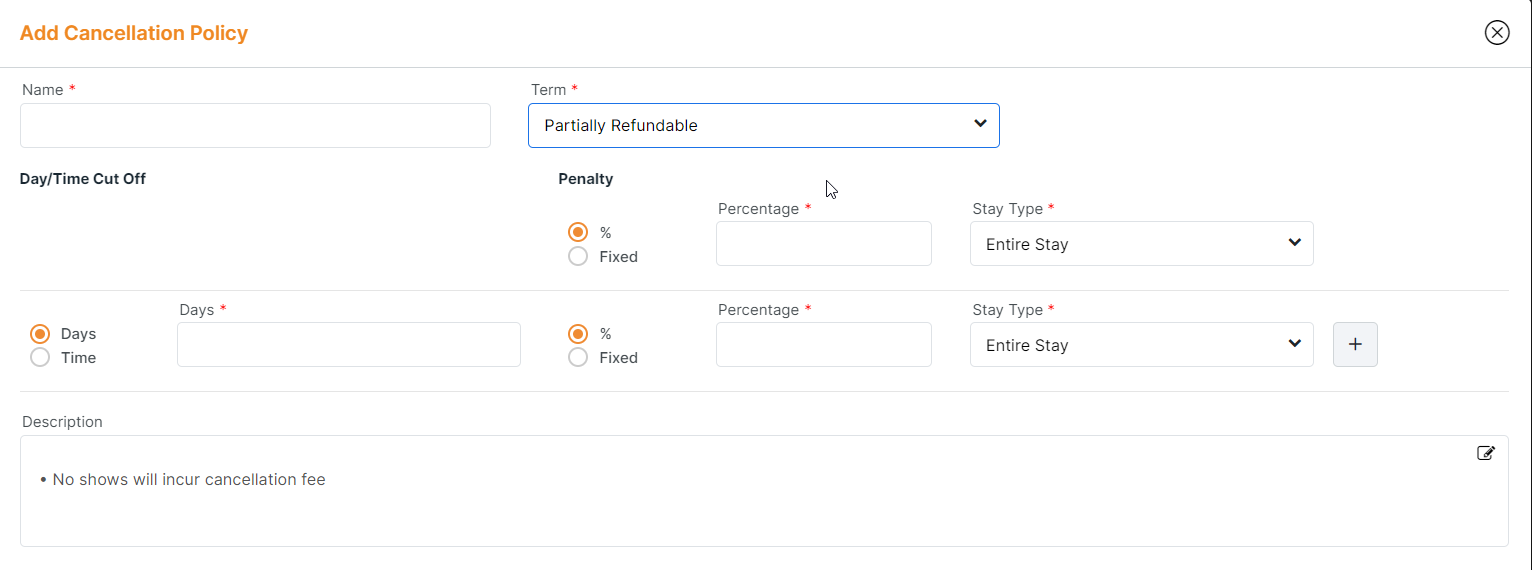The width and height of the screenshot is (1532, 570).
Task: Click the Term dropdown chevron arrow
Action: tap(980, 124)
